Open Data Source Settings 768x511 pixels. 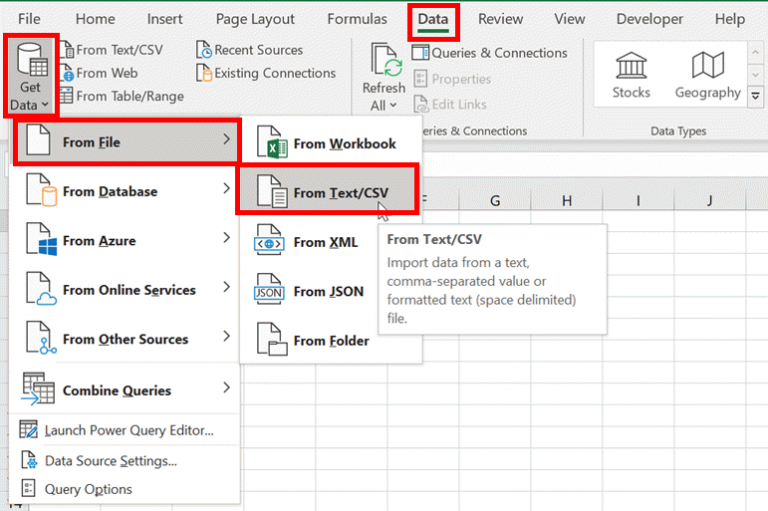pos(124,461)
